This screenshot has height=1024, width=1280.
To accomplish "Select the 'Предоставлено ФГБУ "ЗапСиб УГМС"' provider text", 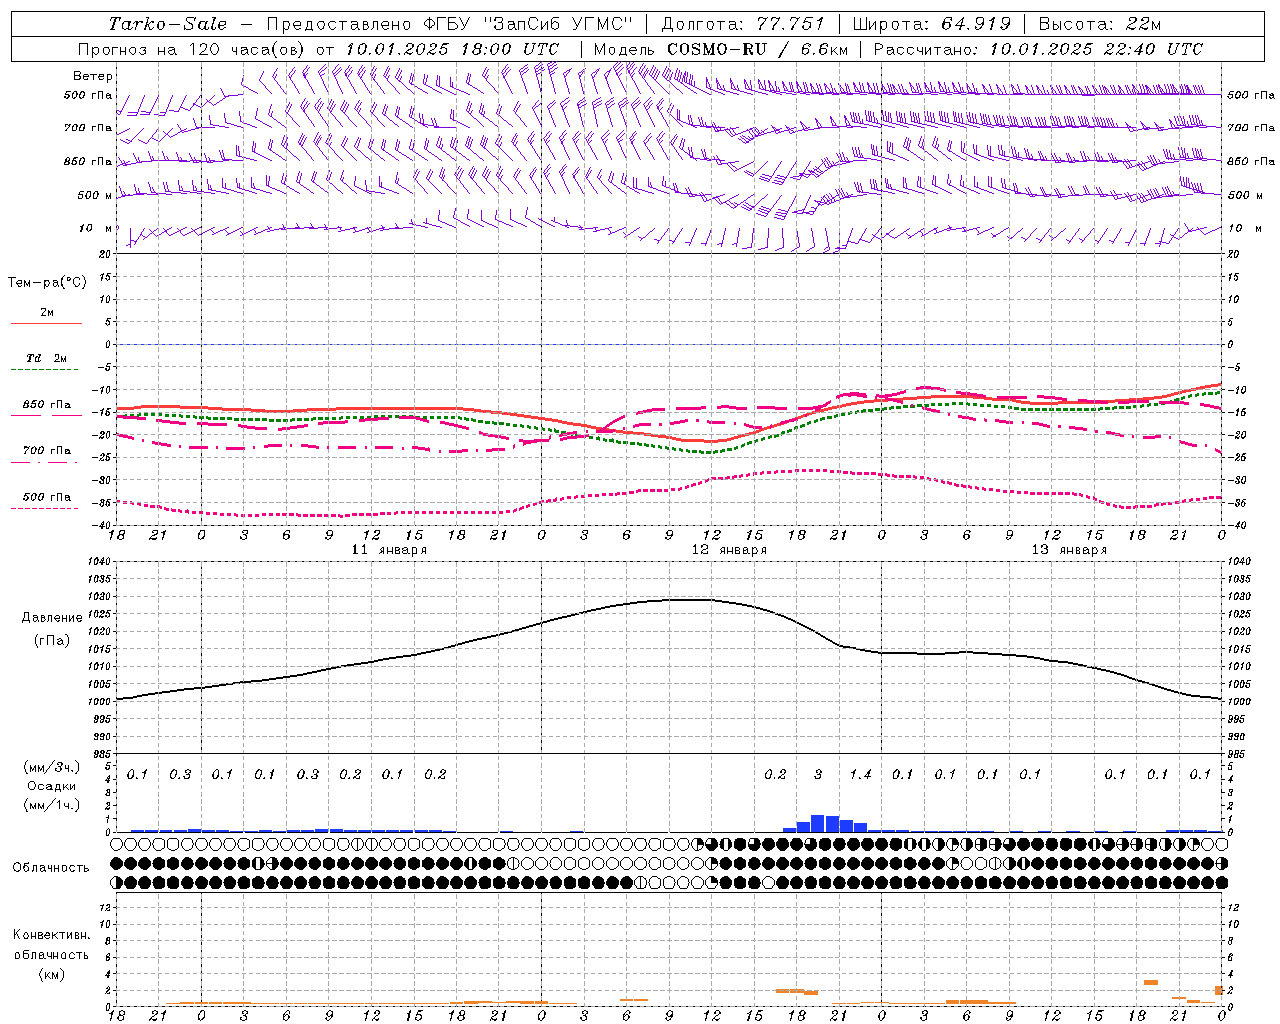I will tap(450, 24).
